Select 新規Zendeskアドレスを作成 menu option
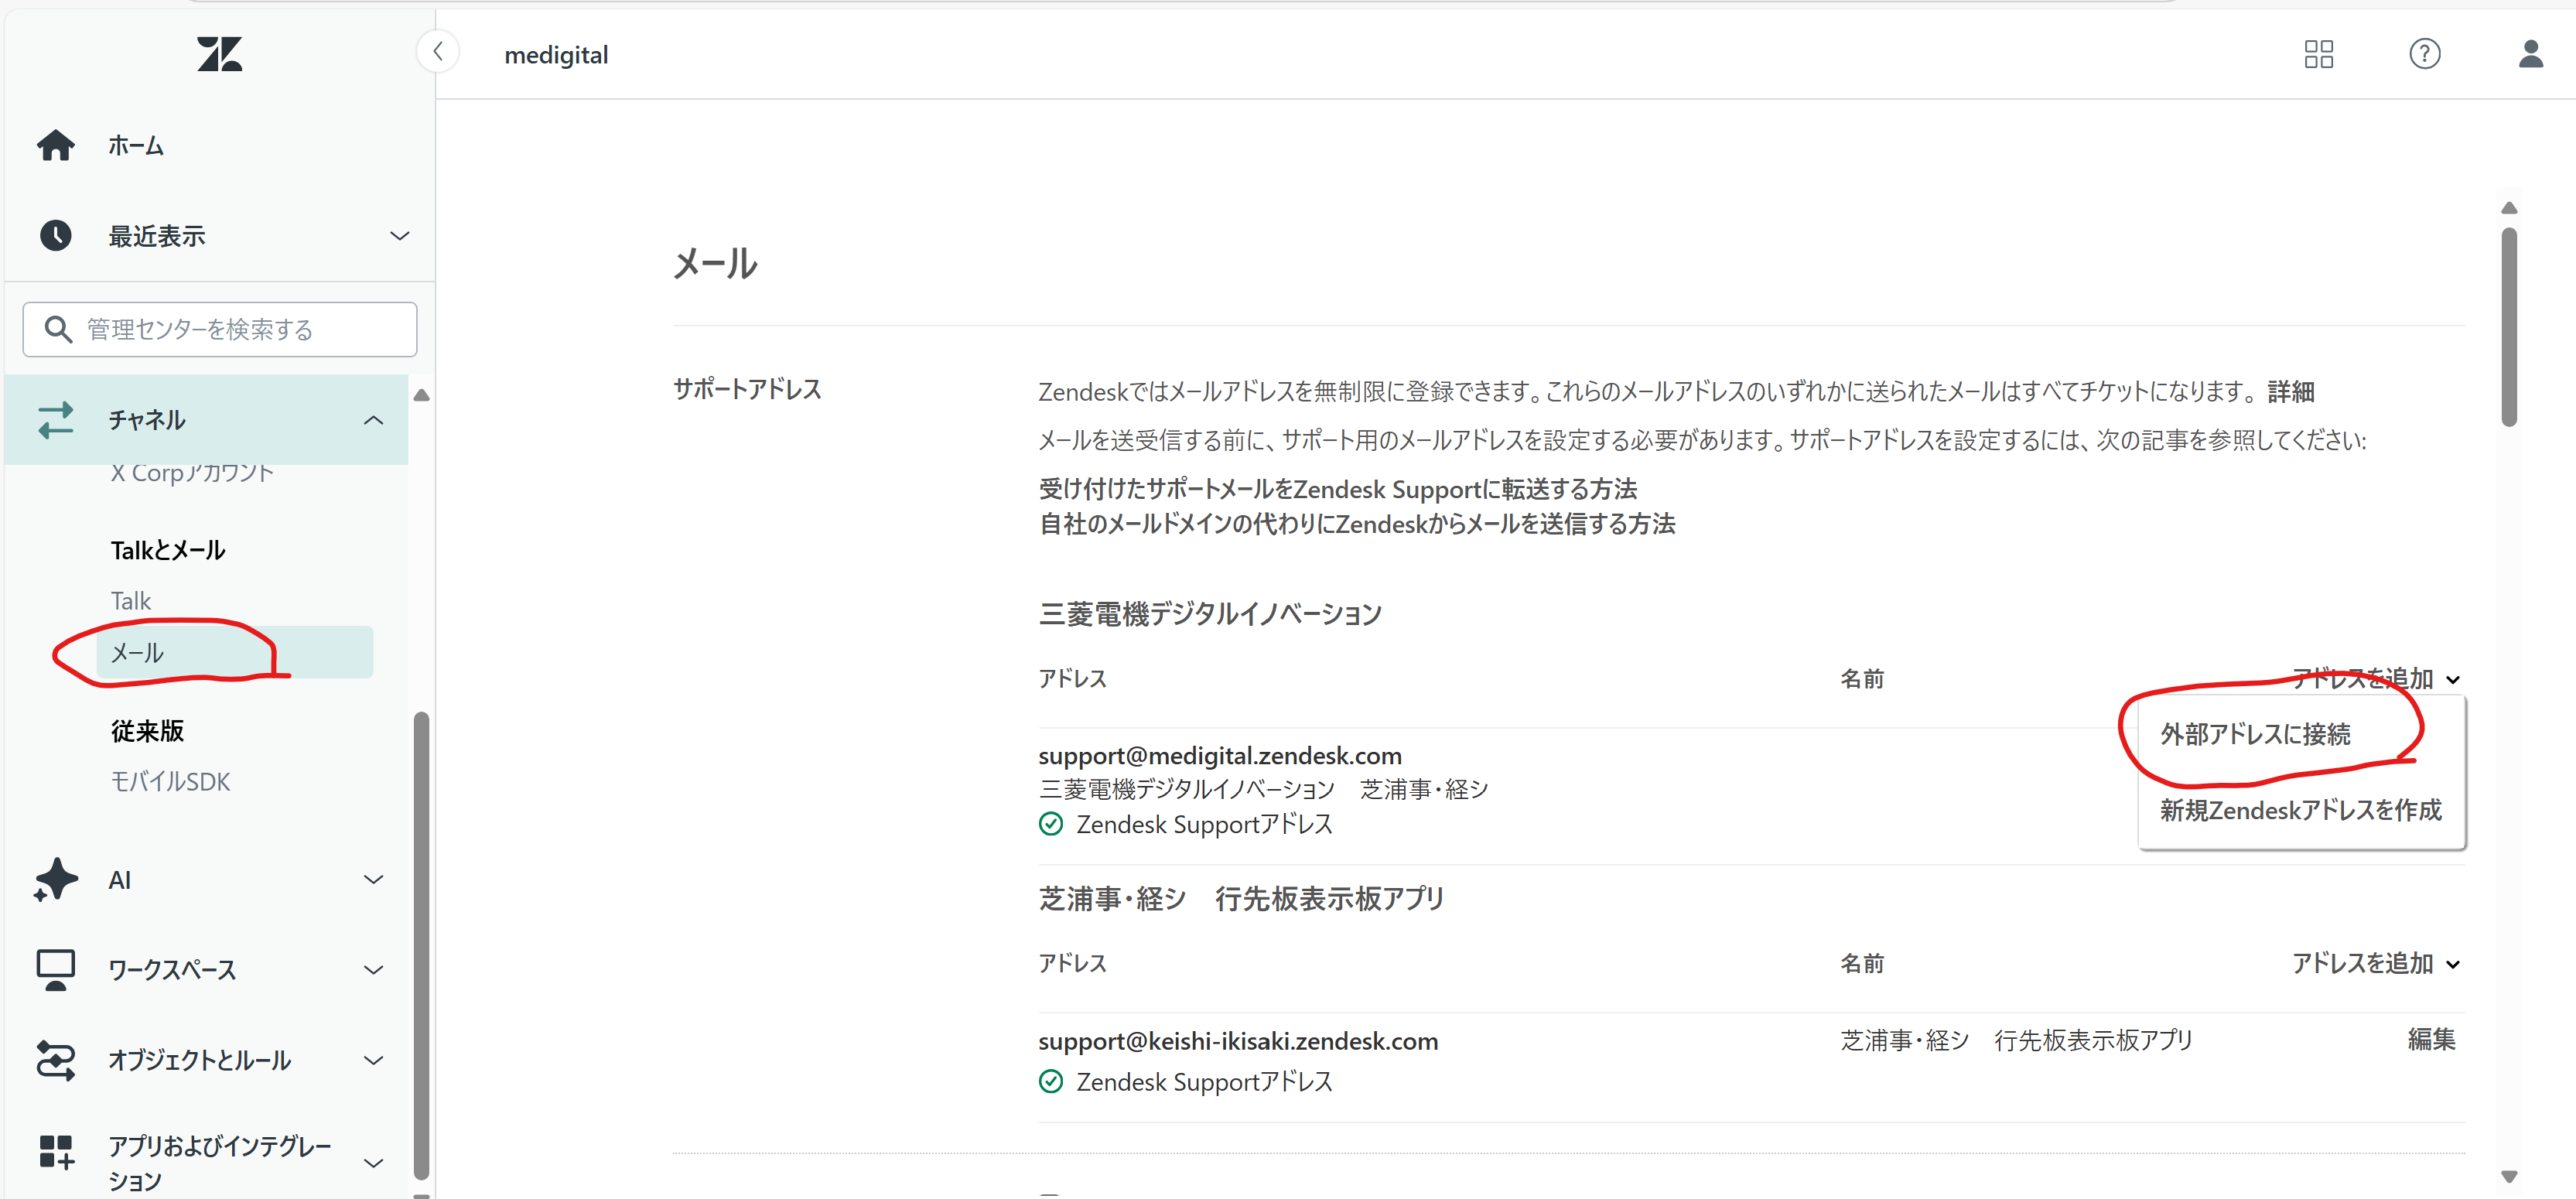Screen dimensions: 2576x1199 click(2300, 810)
